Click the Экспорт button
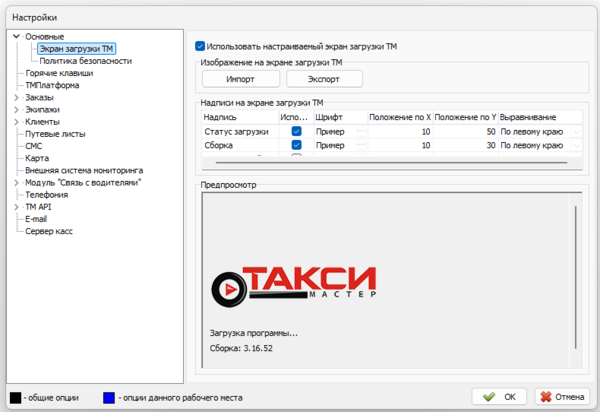This screenshot has width=600, height=412. [324, 79]
